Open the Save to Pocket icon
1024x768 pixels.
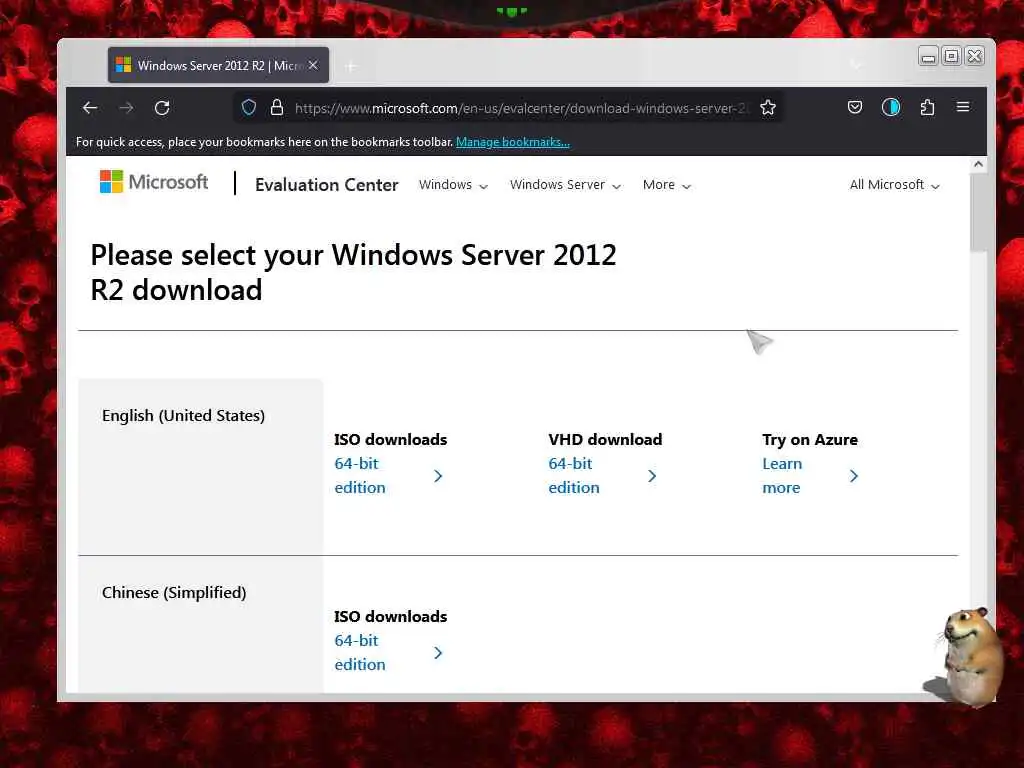click(855, 107)
